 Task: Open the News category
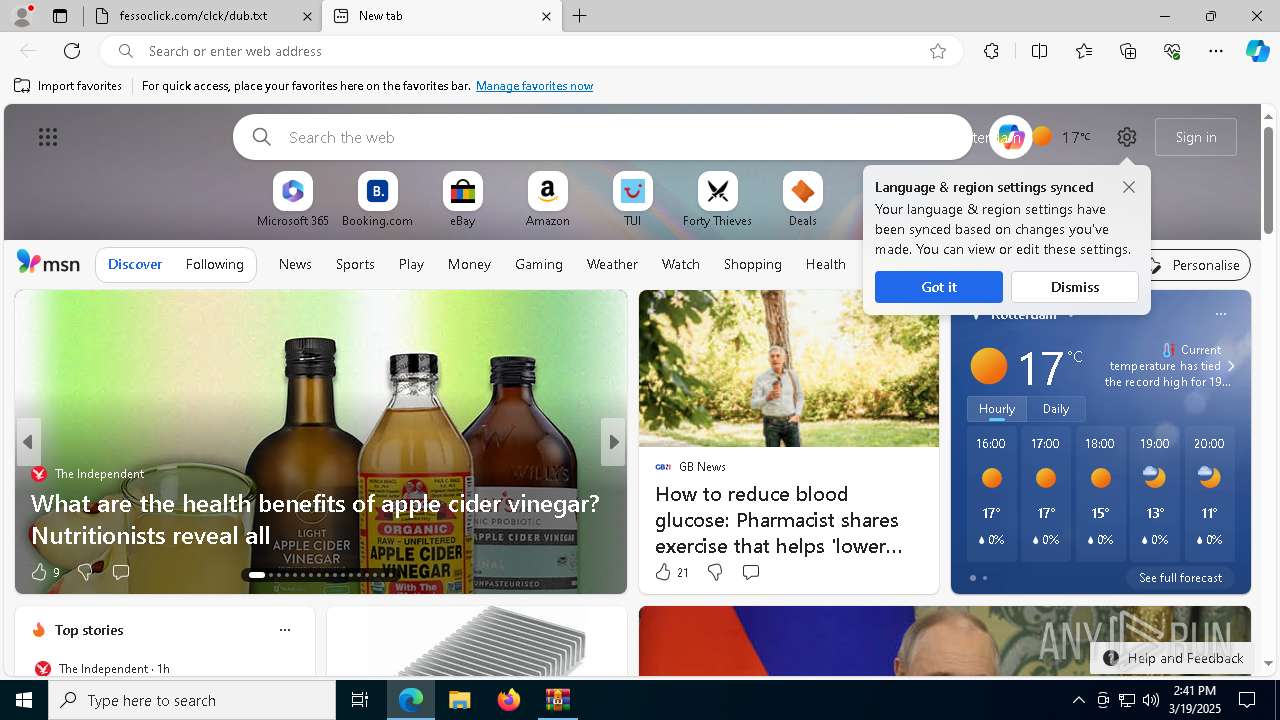[295, 264]
